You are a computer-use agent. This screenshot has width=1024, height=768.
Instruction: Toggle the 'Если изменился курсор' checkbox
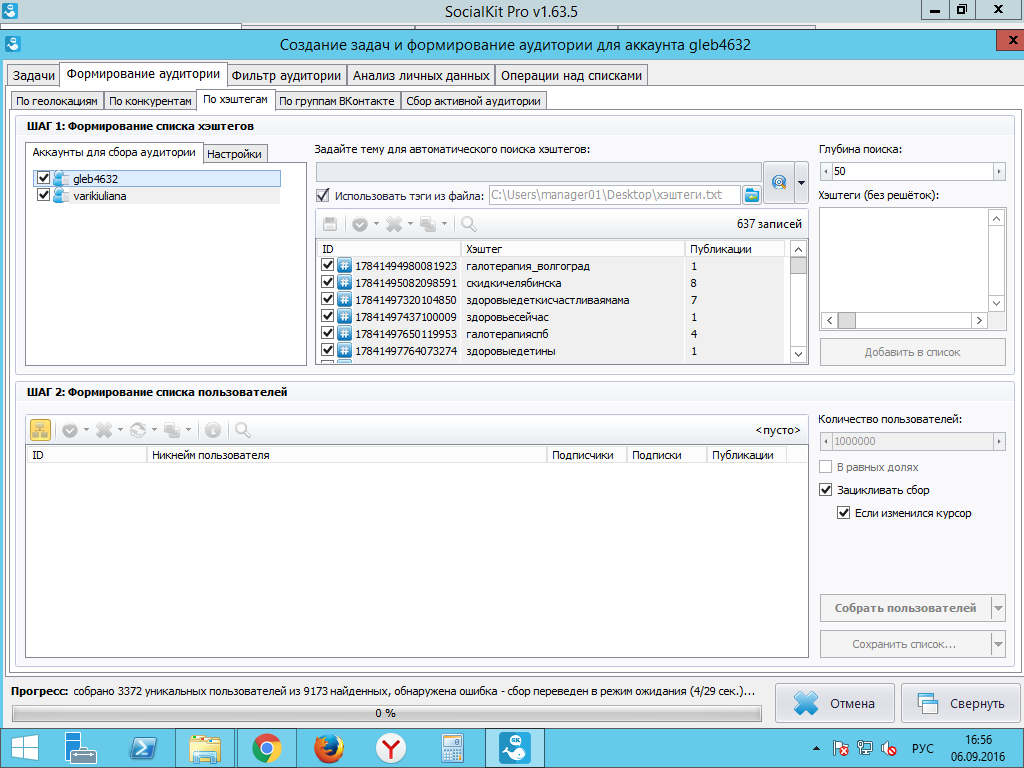[844, 513]
